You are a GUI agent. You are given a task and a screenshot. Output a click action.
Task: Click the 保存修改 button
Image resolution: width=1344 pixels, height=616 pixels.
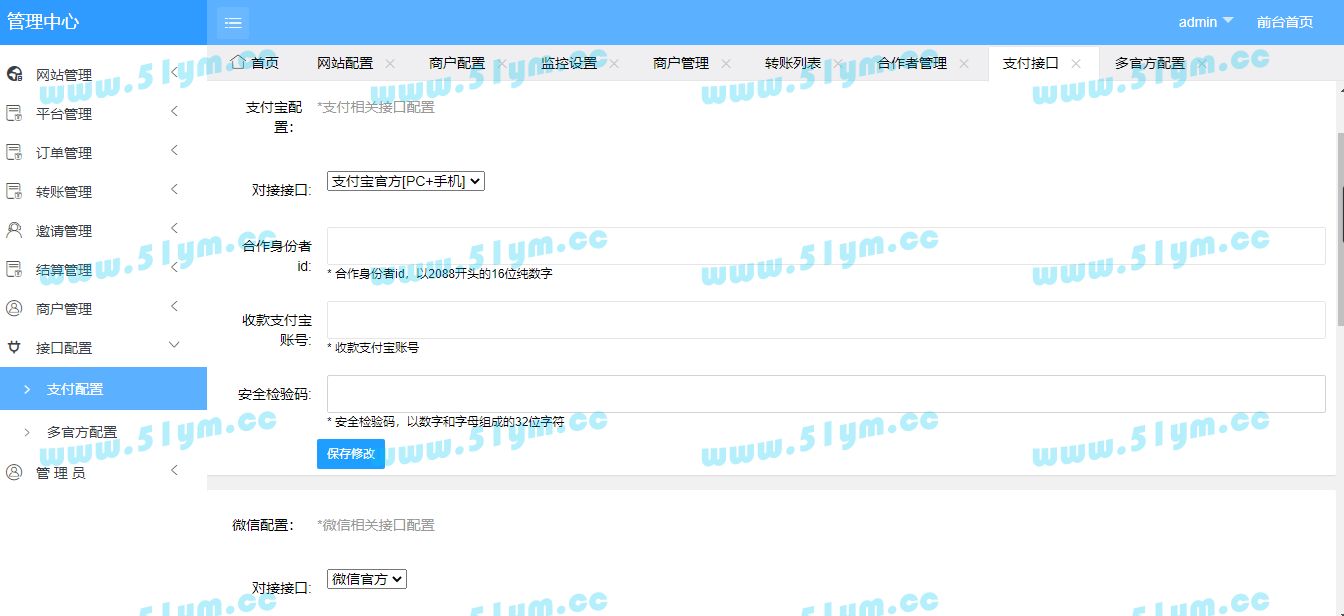click(351, 453)
